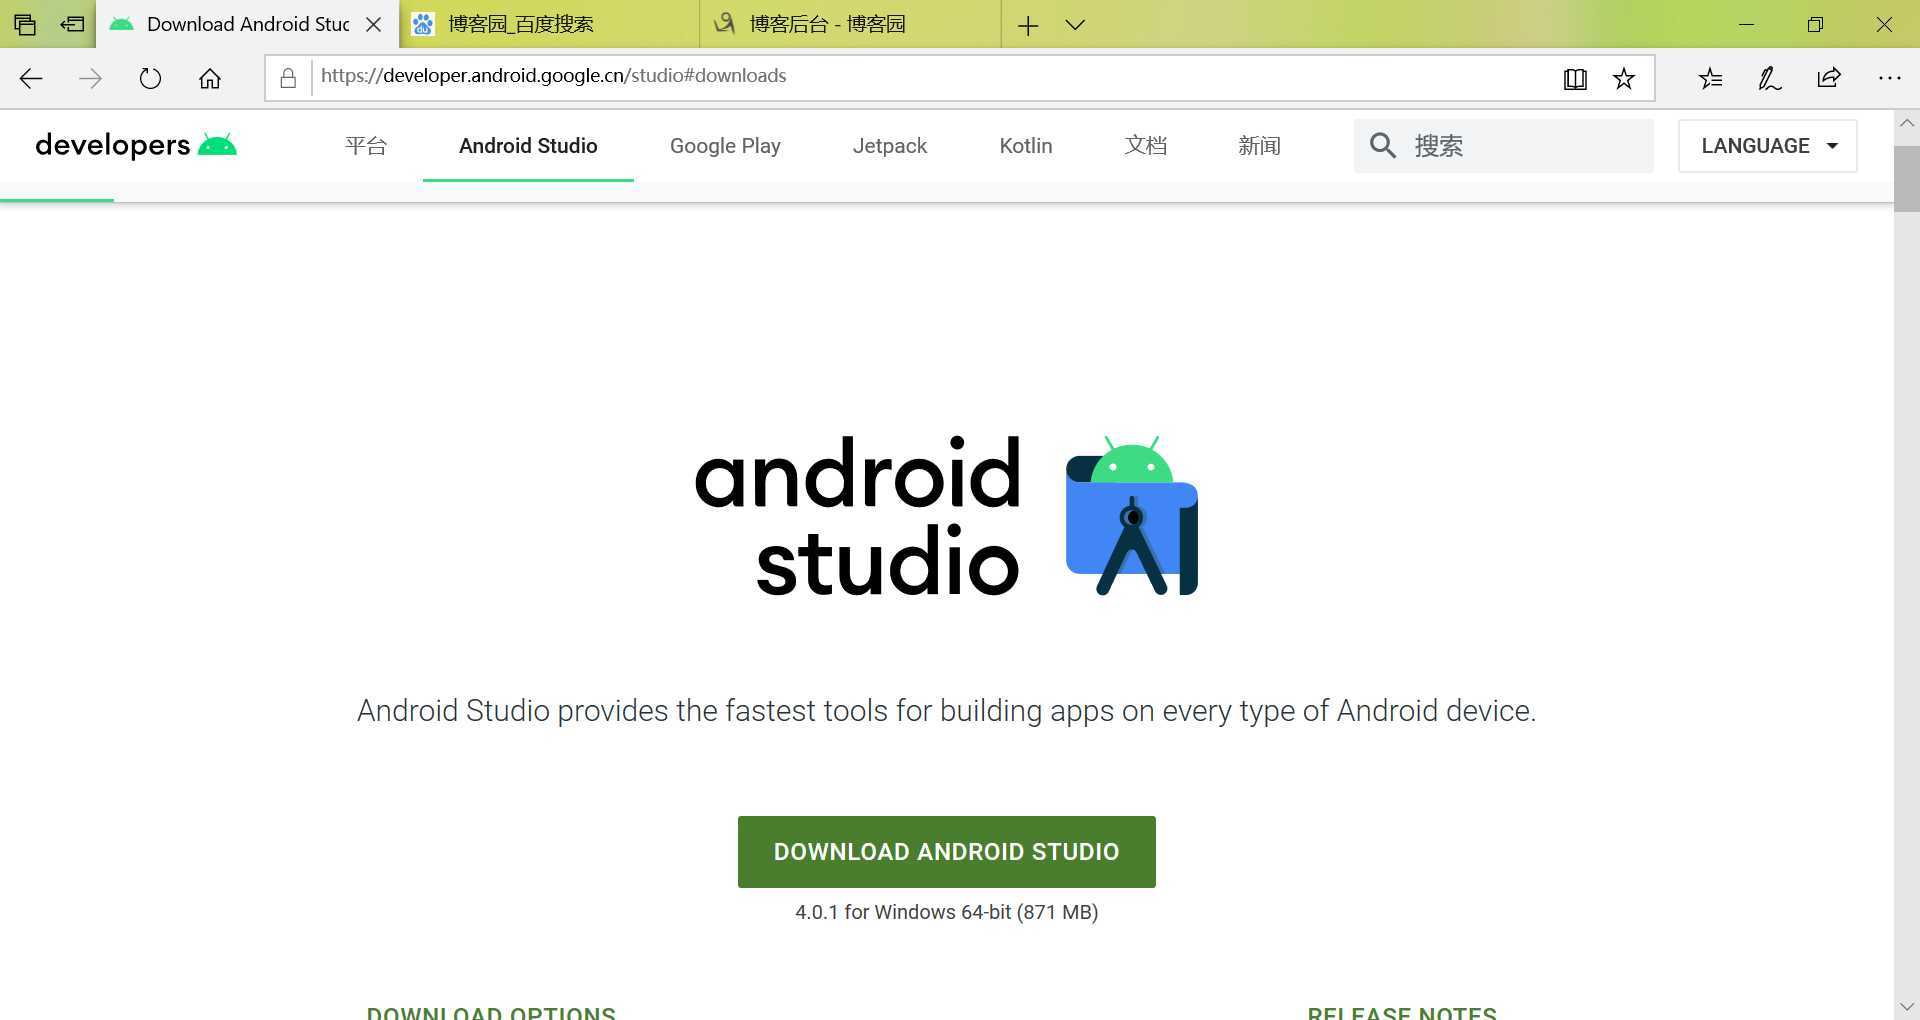Close the Download Android Studio tab
Image resolution: width=1920 pixels, height=1020 pixels.
374,25
